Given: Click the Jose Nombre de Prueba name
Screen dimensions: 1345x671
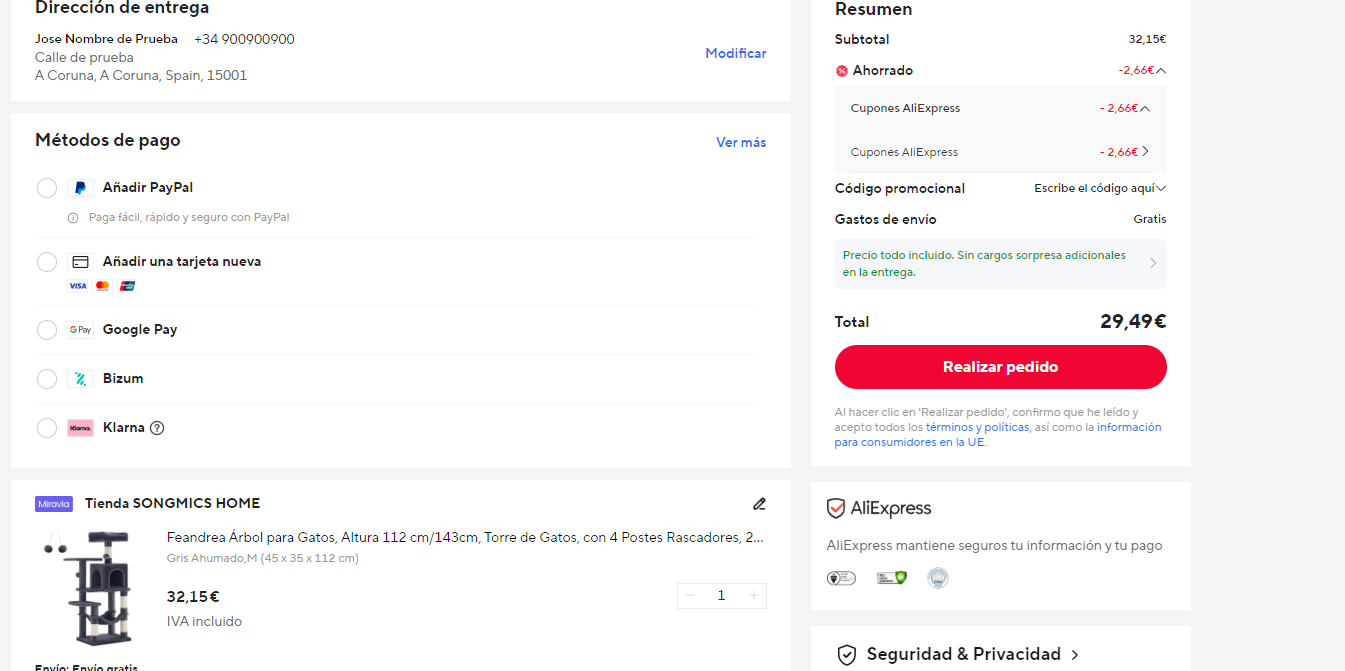Looking at the screenshot, I should (106, 40).
